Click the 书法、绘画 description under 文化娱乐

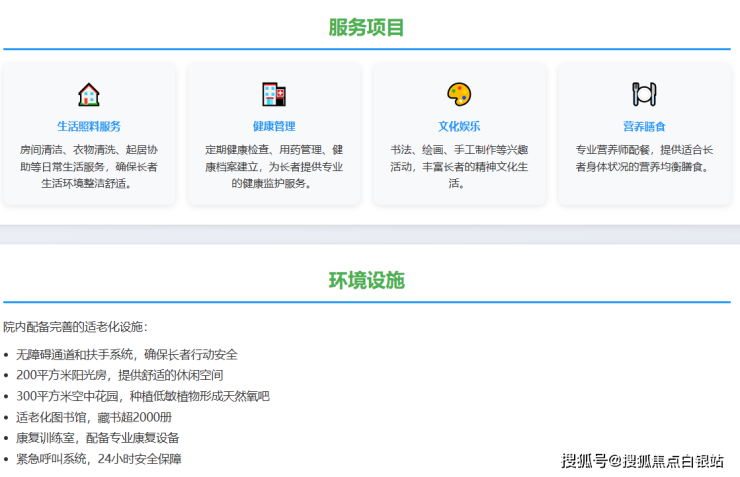[x=459, y=166]
